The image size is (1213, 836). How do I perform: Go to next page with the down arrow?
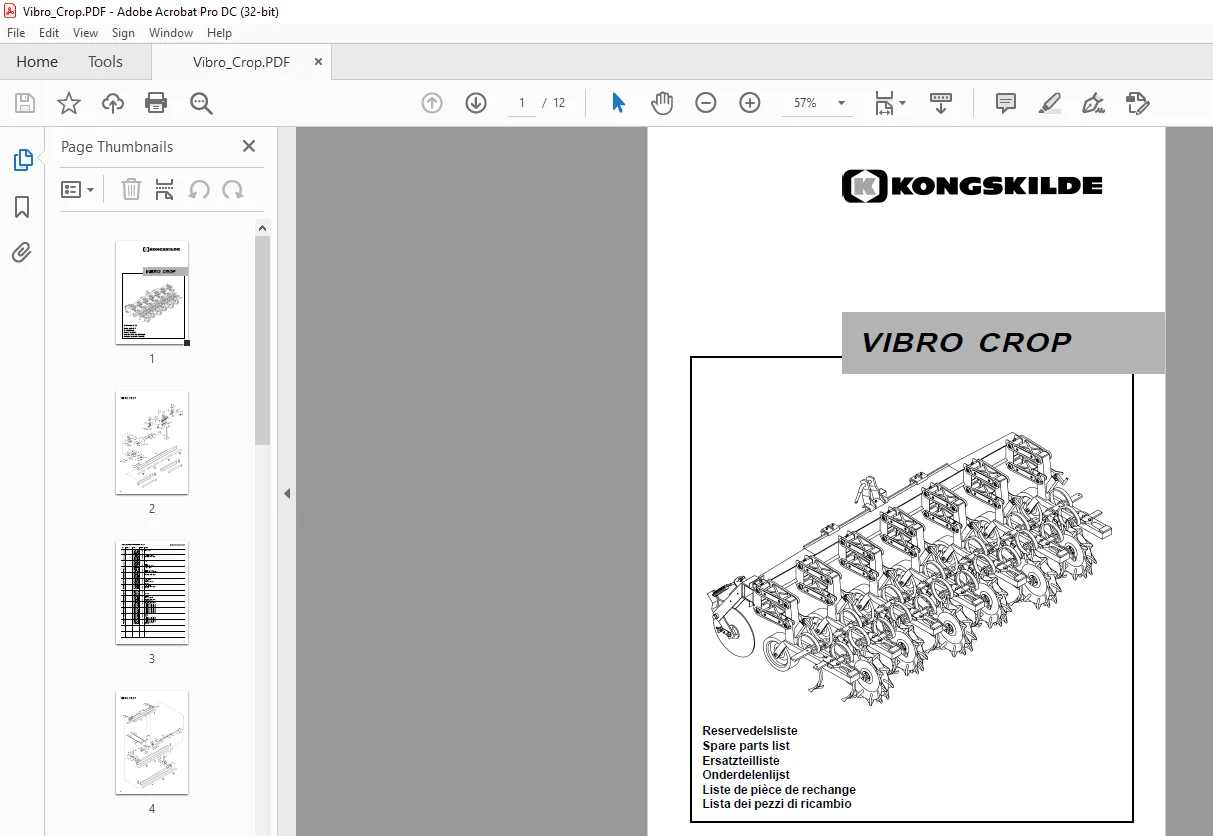click(x=476, y=103)
